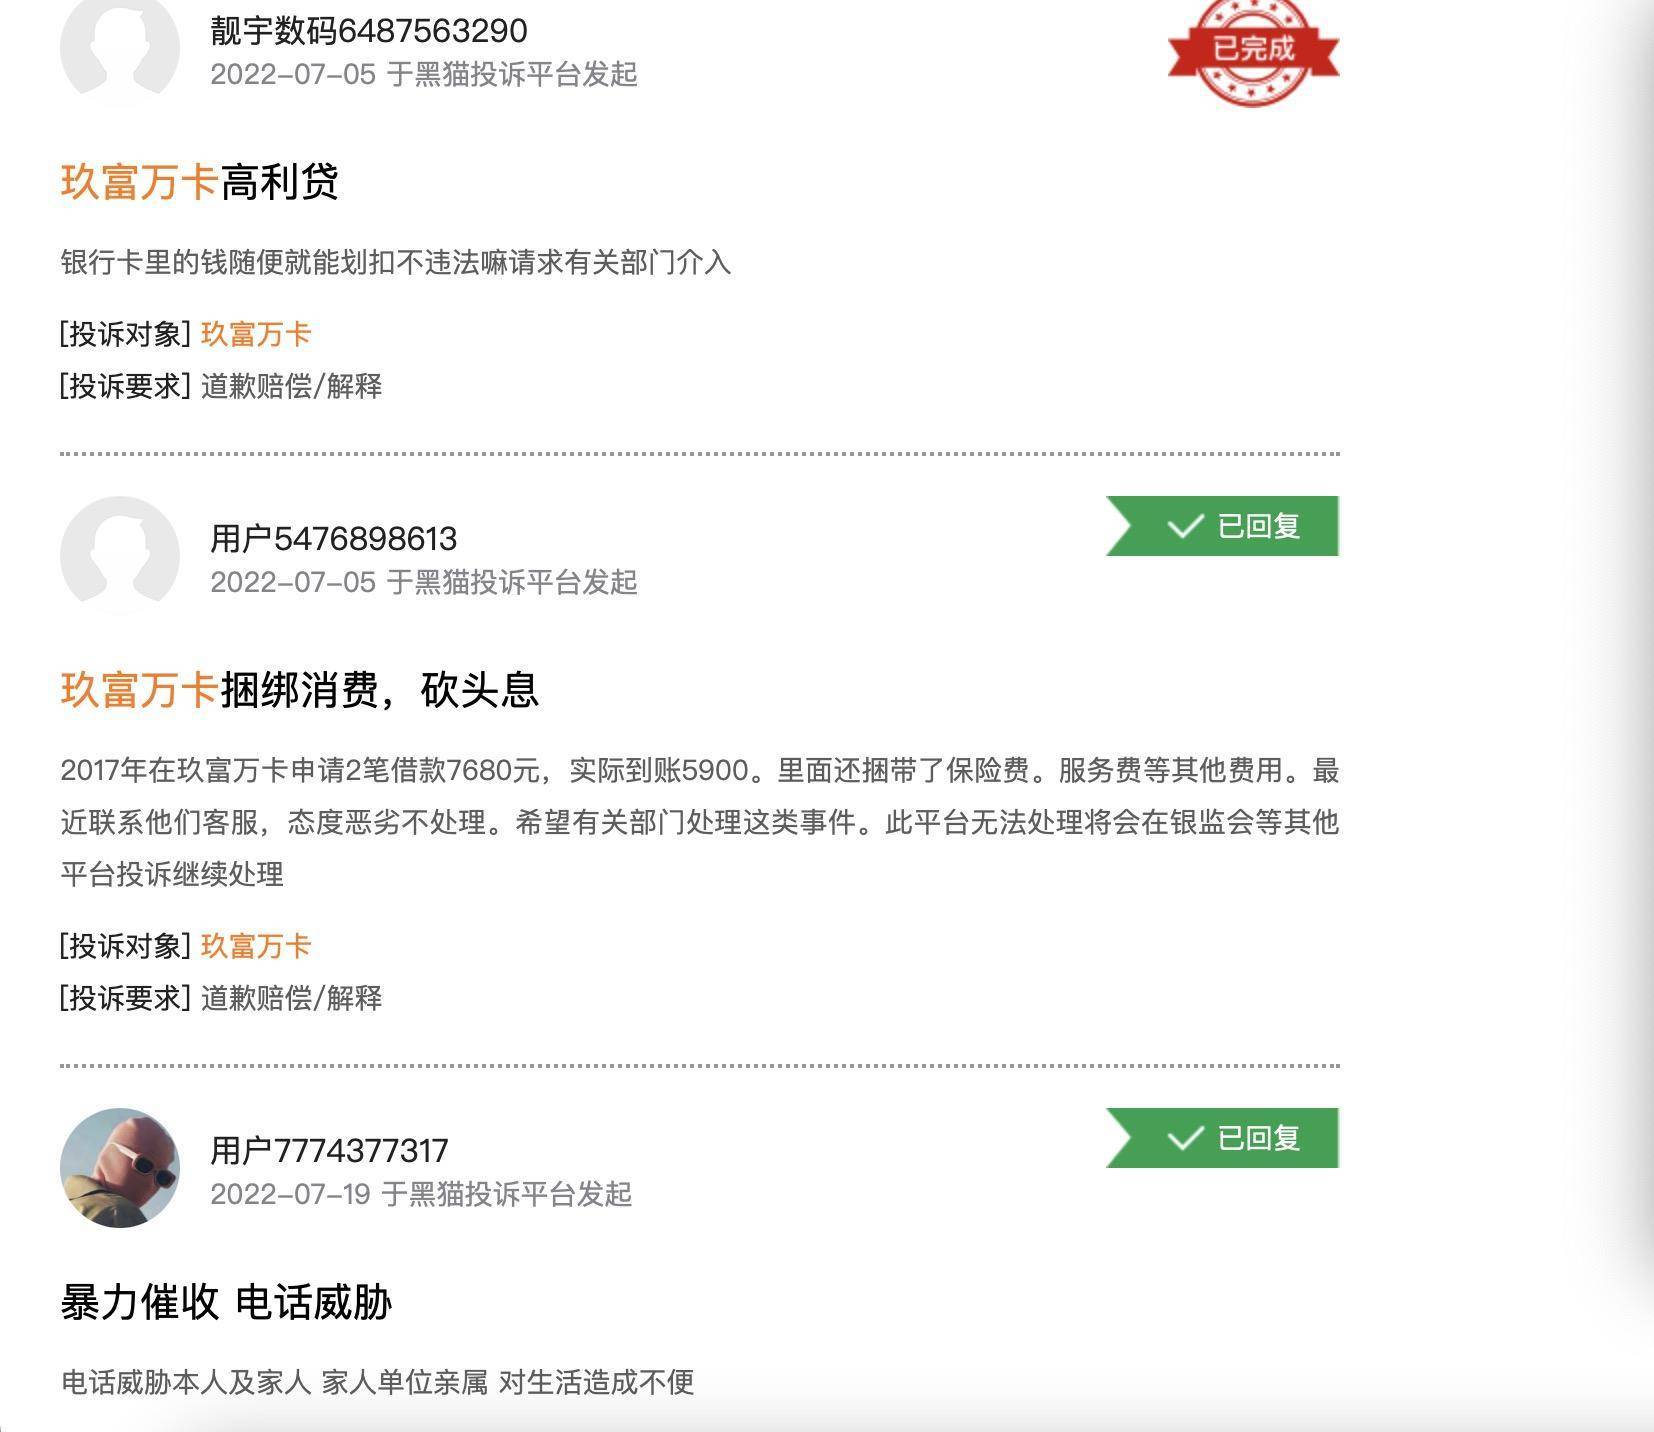This screenshot has height=1432, width=1654.
Task: Click 电话威胁本人及家人 complaint description
Action: point(378,1382)
